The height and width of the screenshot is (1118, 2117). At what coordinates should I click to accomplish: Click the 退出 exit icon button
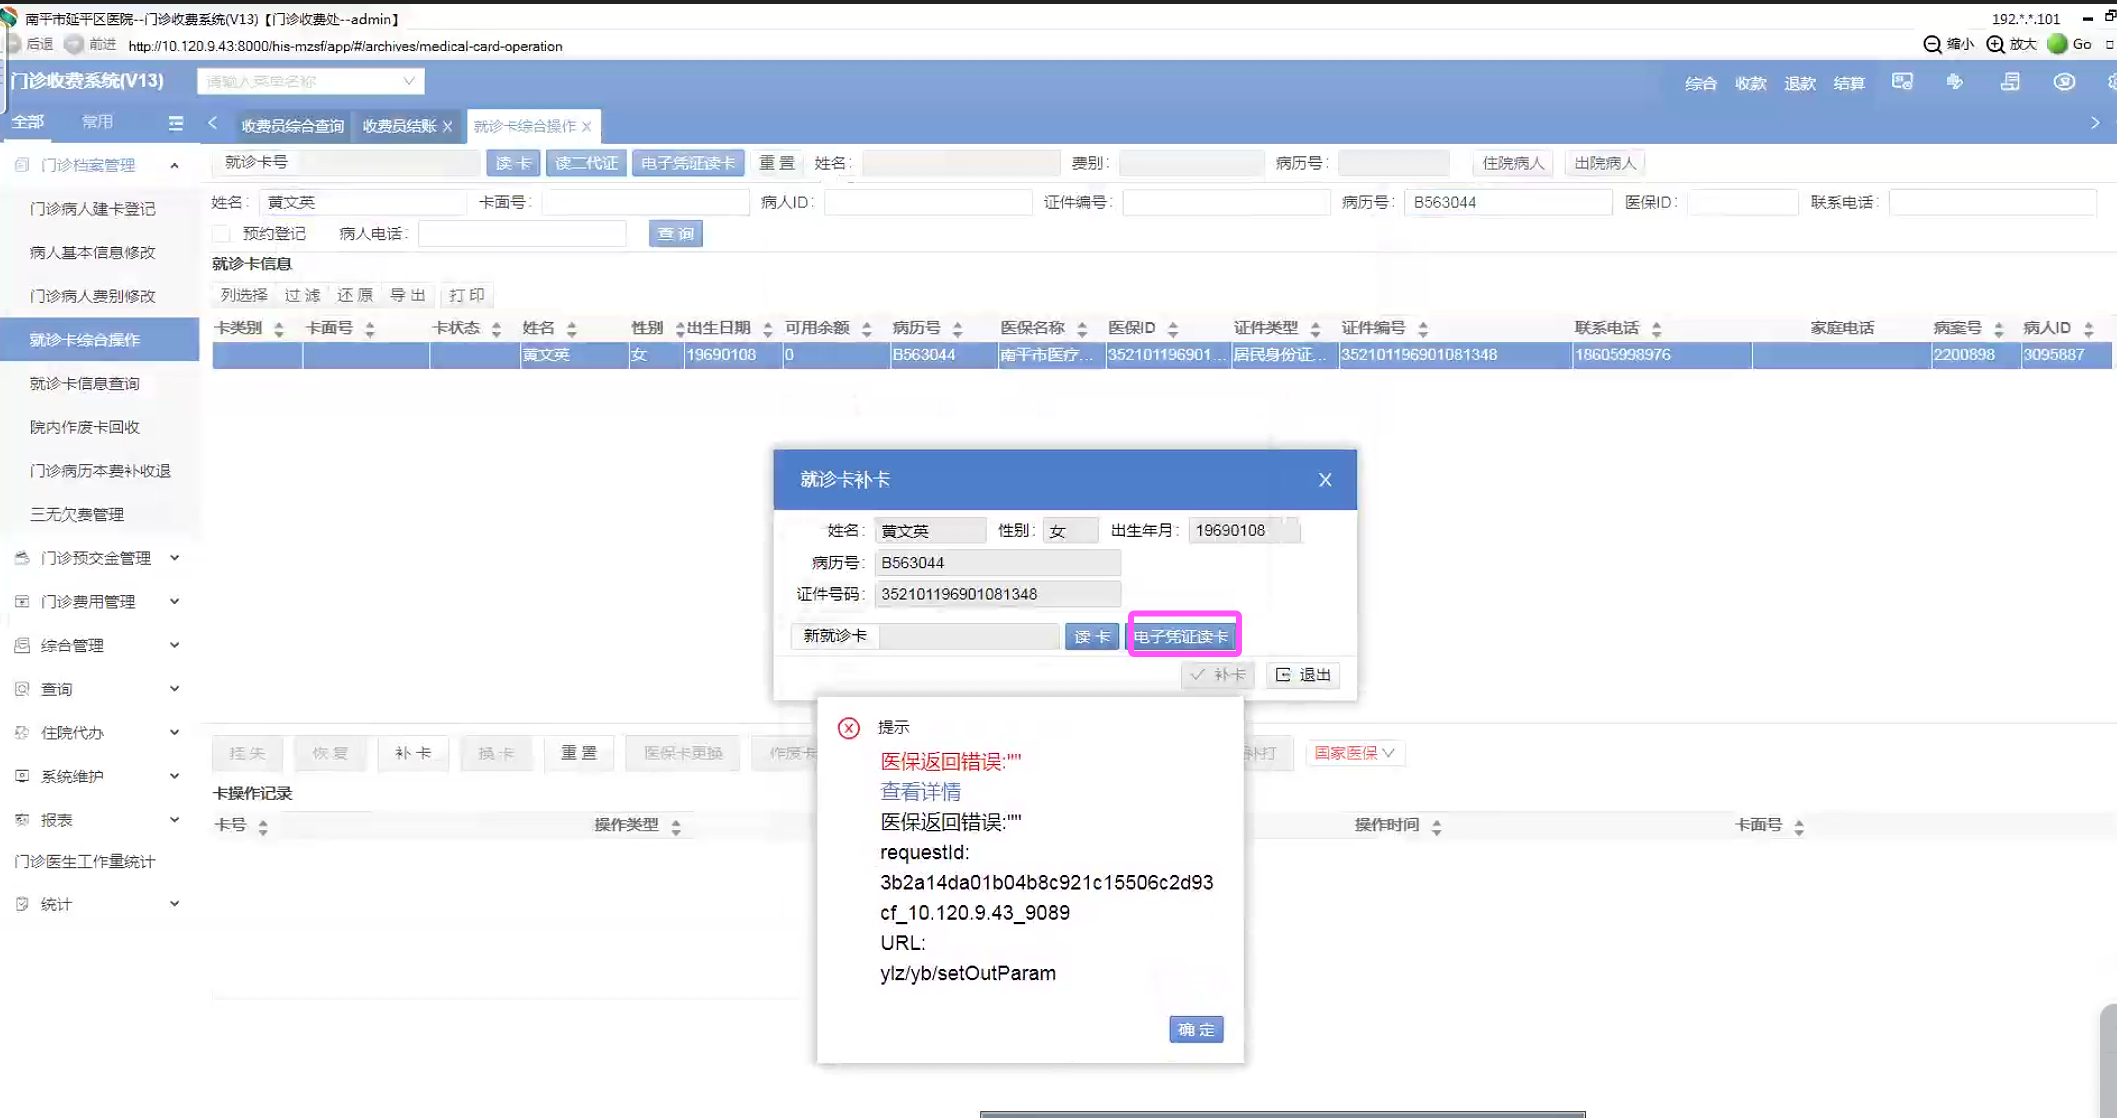[x=1303, y=675]
